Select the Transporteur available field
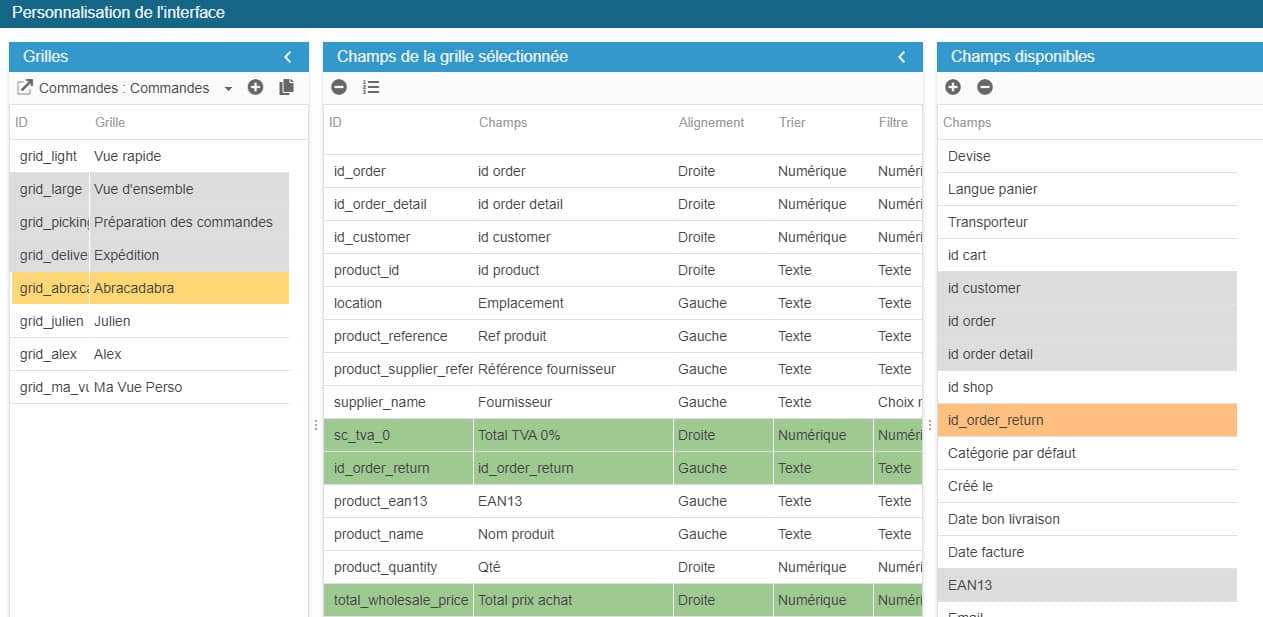Screen dimensions: 1263x617 pyautogui.click(x=1086, y=222)
